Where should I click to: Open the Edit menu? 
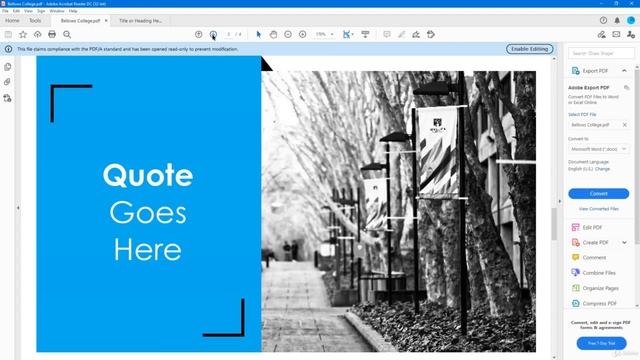[16, 11]
